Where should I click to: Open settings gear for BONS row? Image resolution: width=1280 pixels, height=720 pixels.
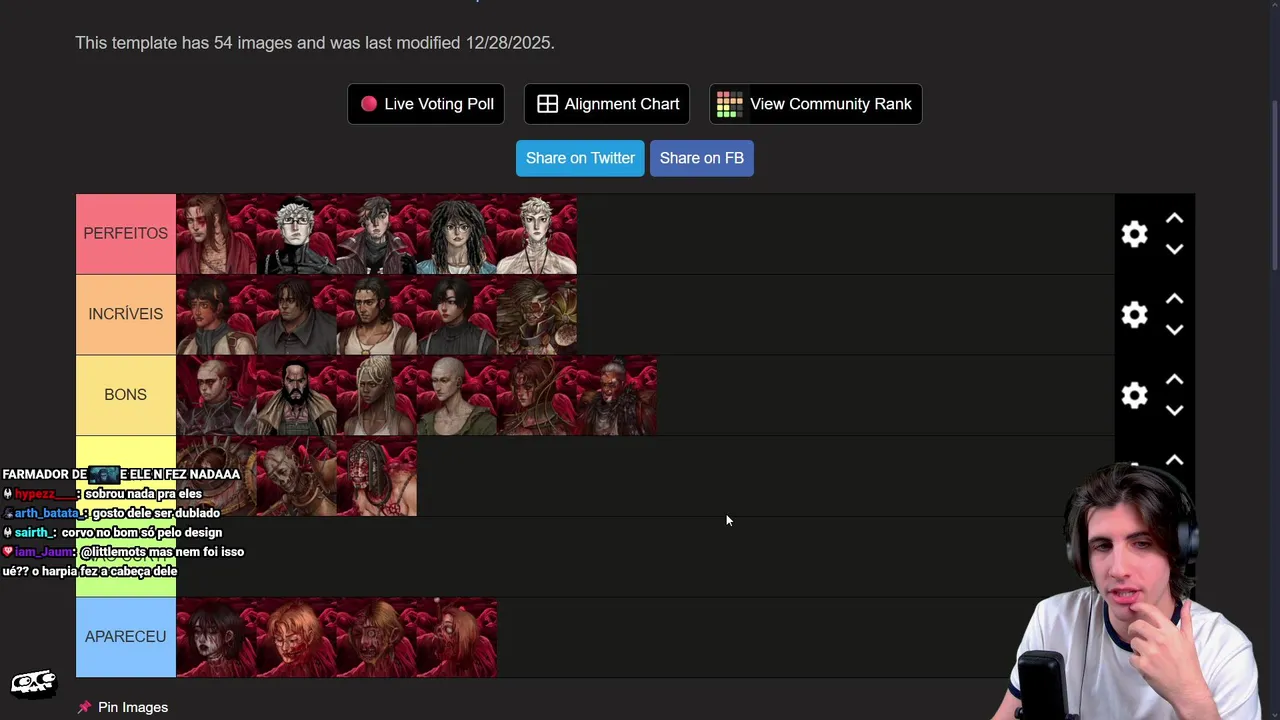click(1134, 395)
